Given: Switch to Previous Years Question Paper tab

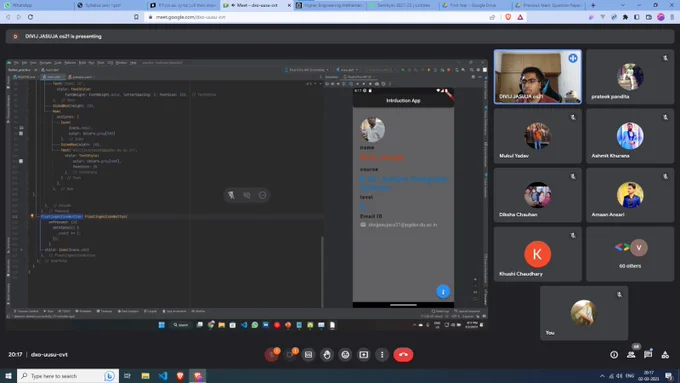Looking at the screenshot, I should pos(549,5).
